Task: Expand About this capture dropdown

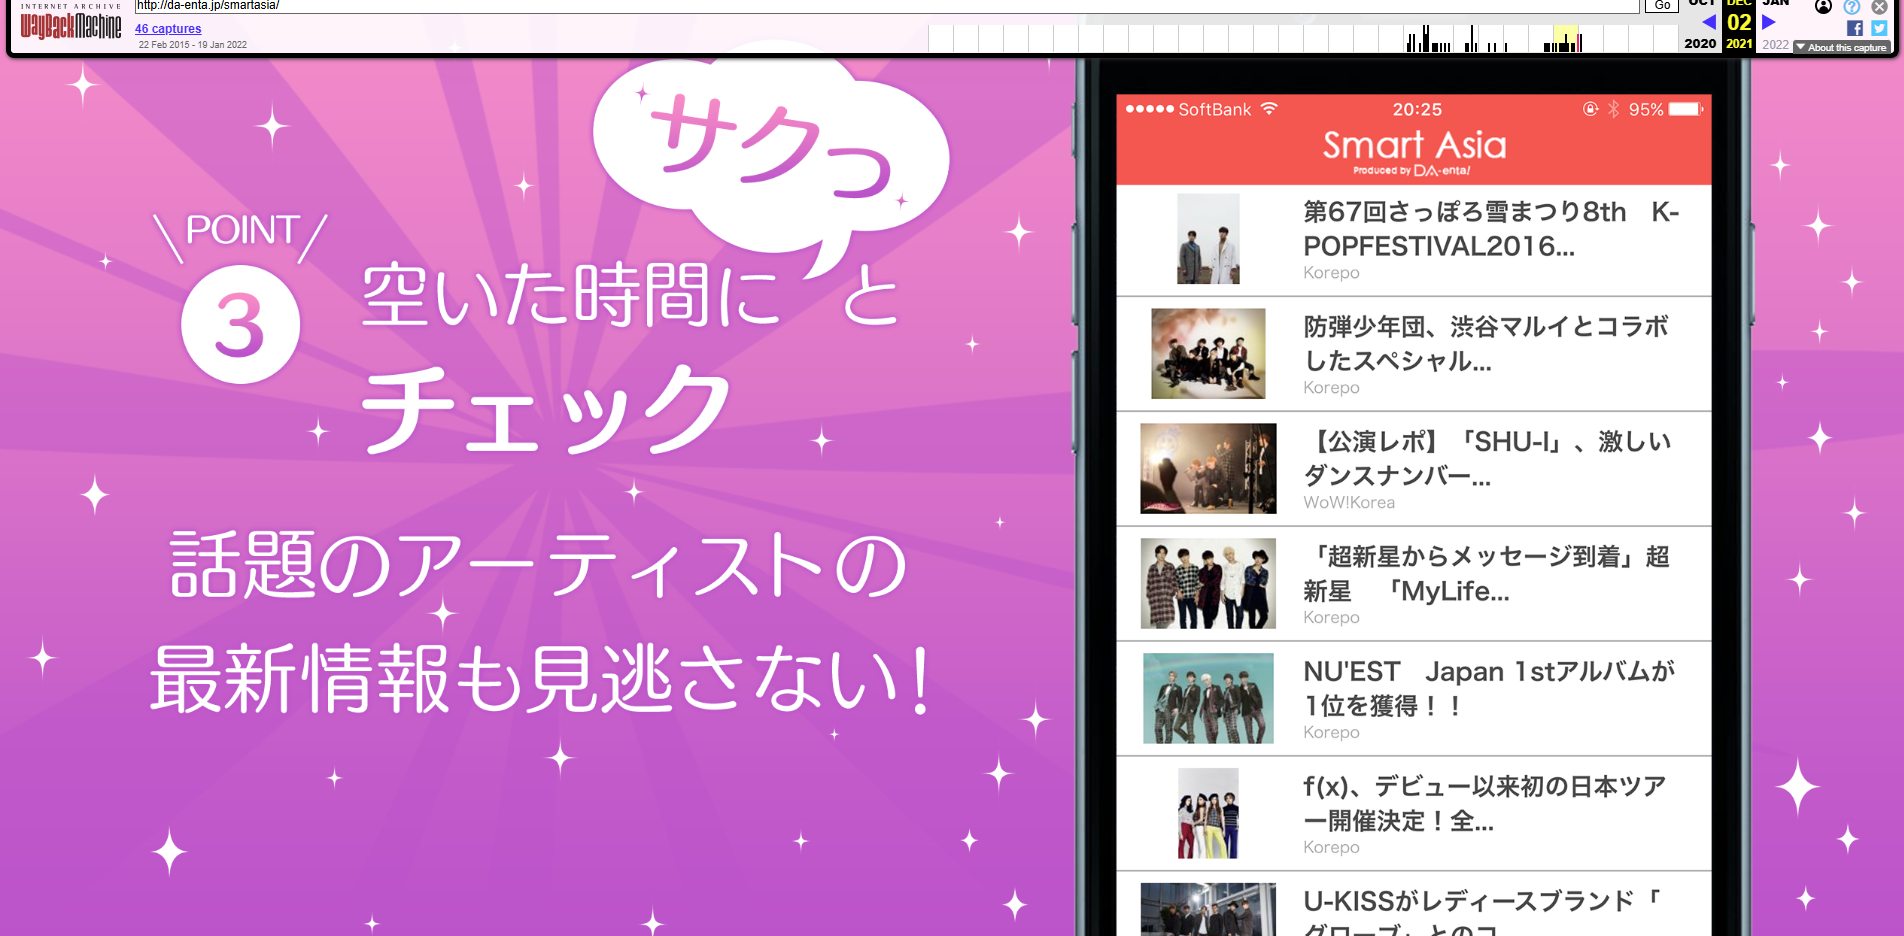Action: click(1841, 47)
